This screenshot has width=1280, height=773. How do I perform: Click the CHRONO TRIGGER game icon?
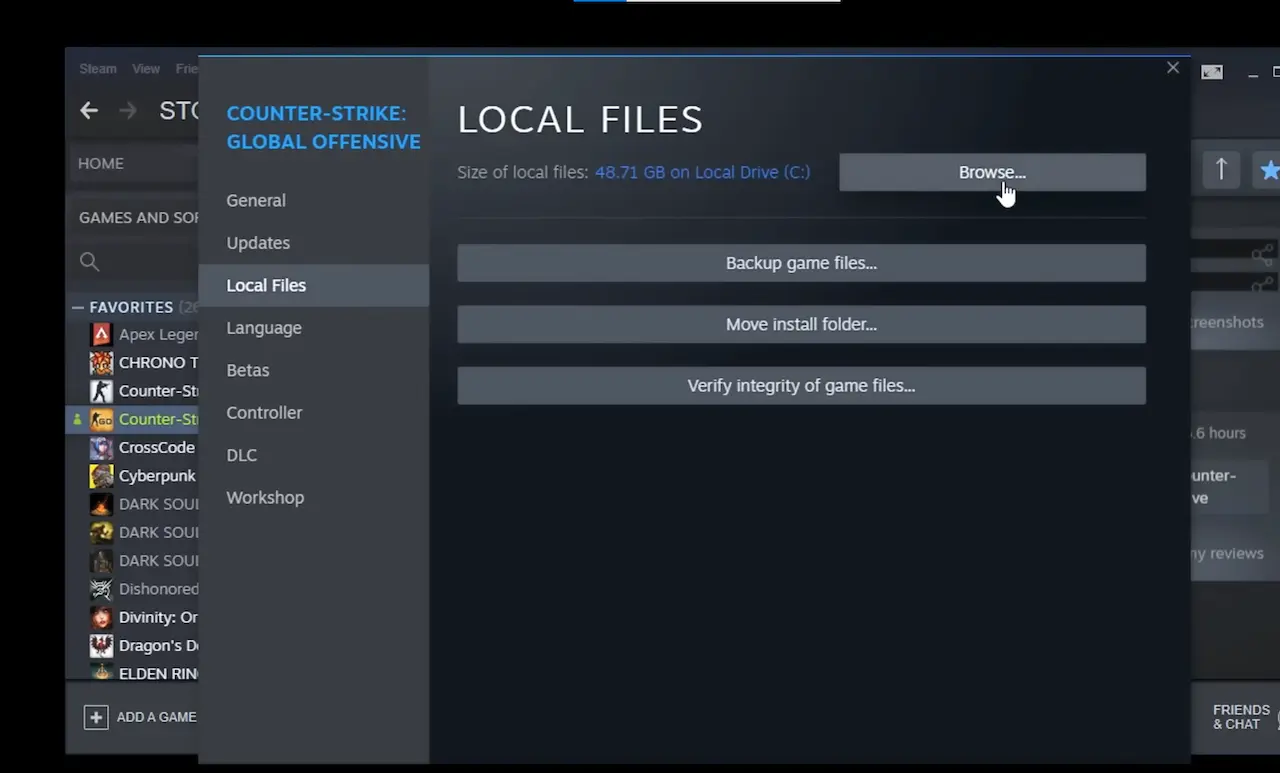(101, 362)
